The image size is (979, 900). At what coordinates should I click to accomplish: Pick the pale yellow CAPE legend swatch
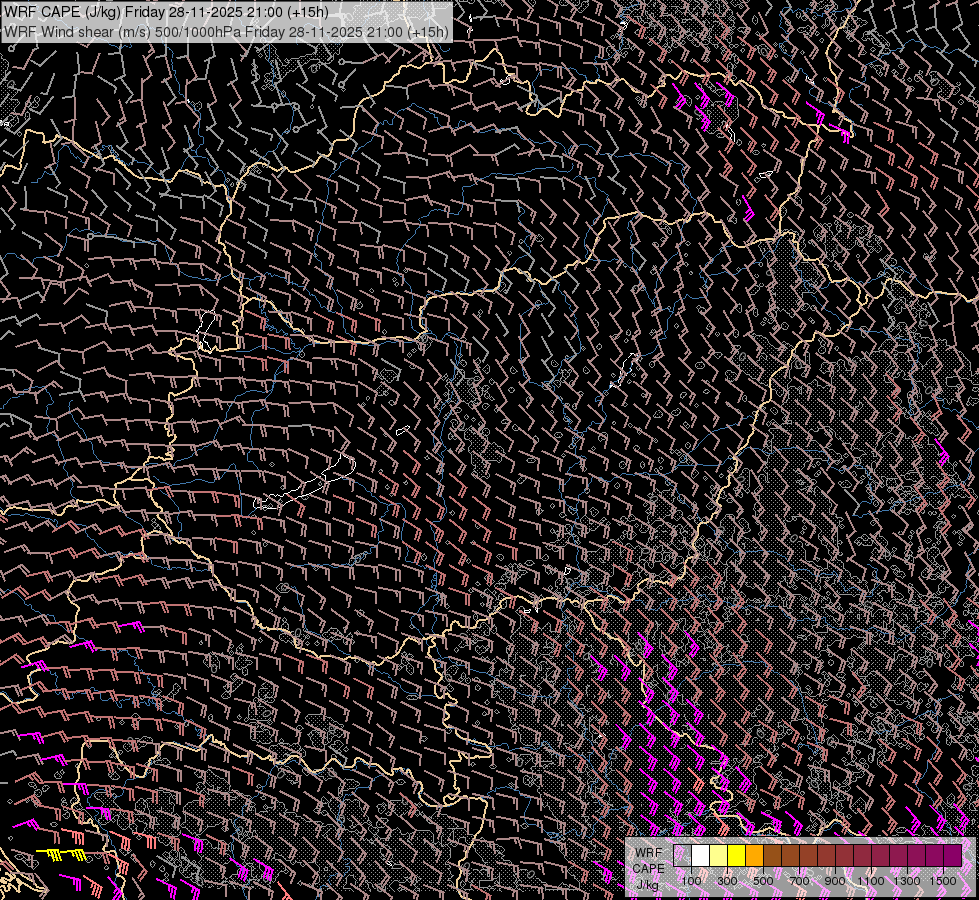point(719,855)
